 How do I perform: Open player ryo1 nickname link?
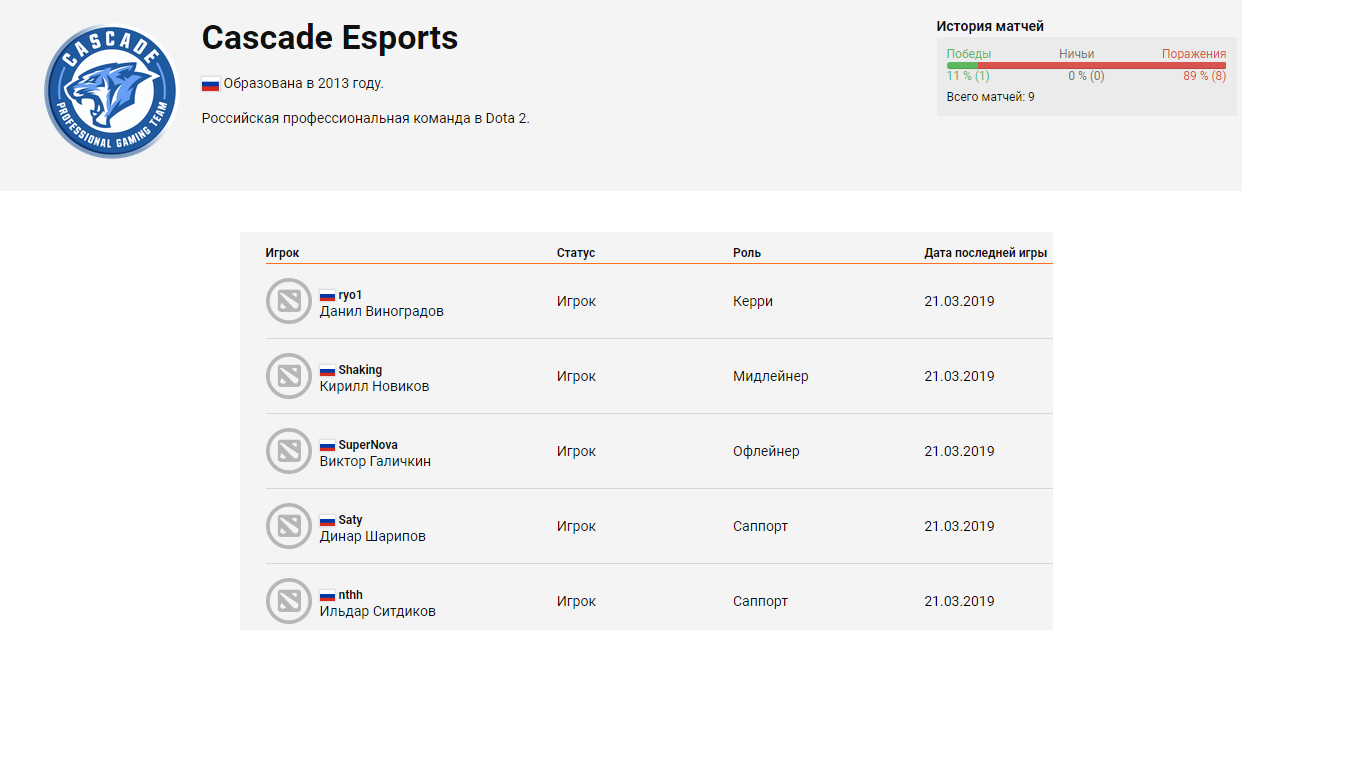tap(350, 295)
